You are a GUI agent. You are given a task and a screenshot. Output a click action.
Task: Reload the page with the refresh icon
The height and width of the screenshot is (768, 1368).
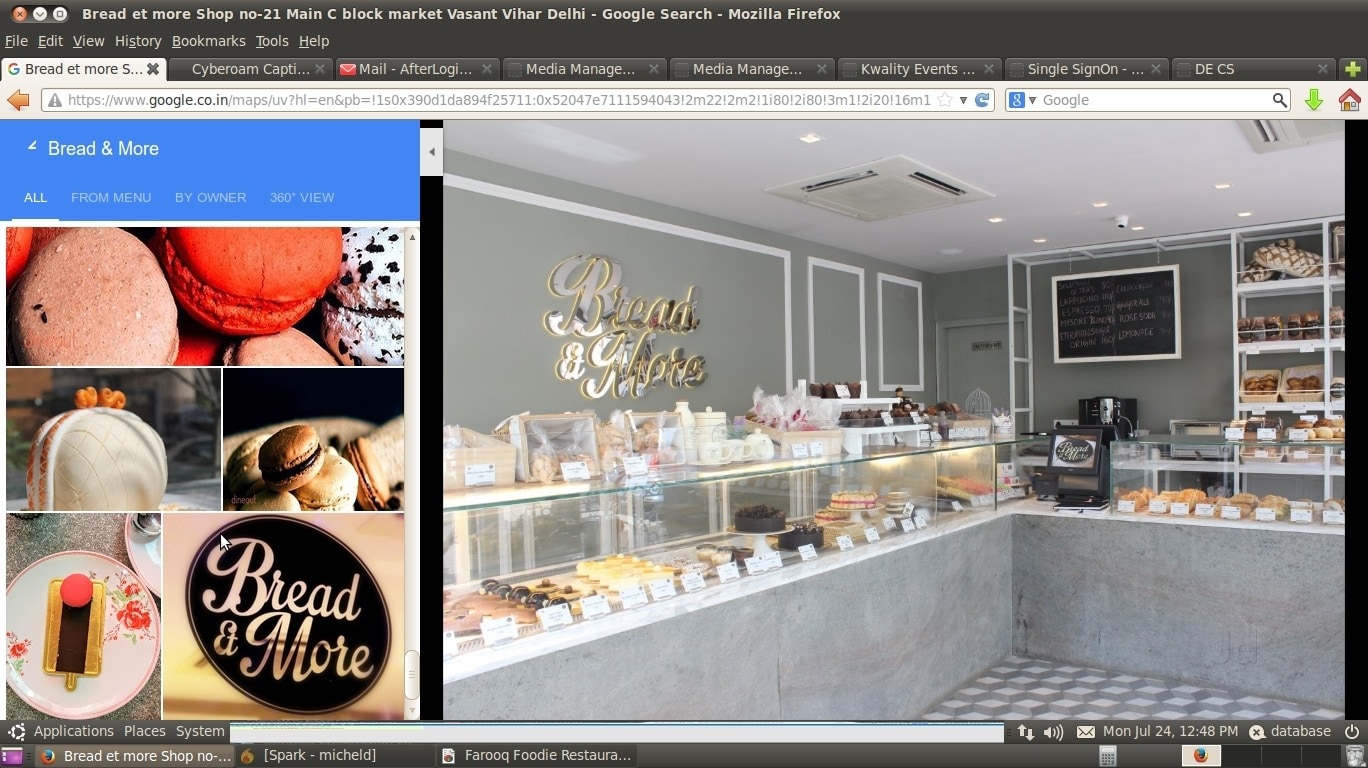tap(982, 100)
